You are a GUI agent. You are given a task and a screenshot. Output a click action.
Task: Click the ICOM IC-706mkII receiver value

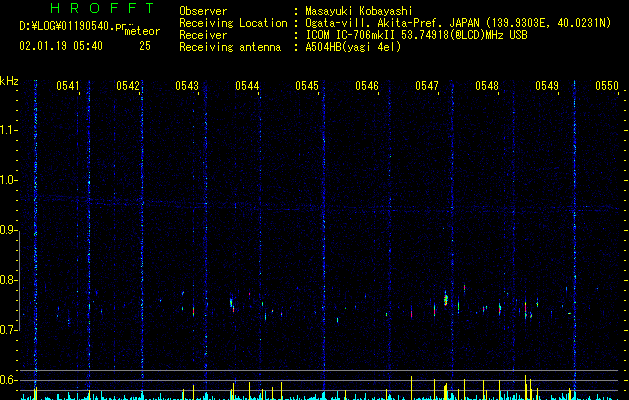(416, 35)
